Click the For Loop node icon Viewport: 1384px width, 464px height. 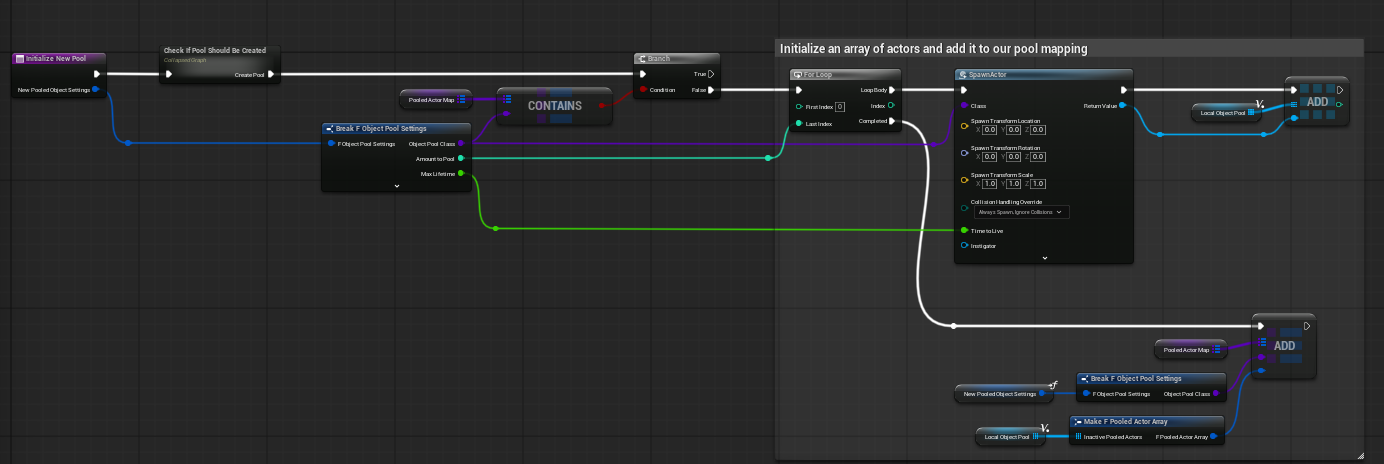point(797,74)
